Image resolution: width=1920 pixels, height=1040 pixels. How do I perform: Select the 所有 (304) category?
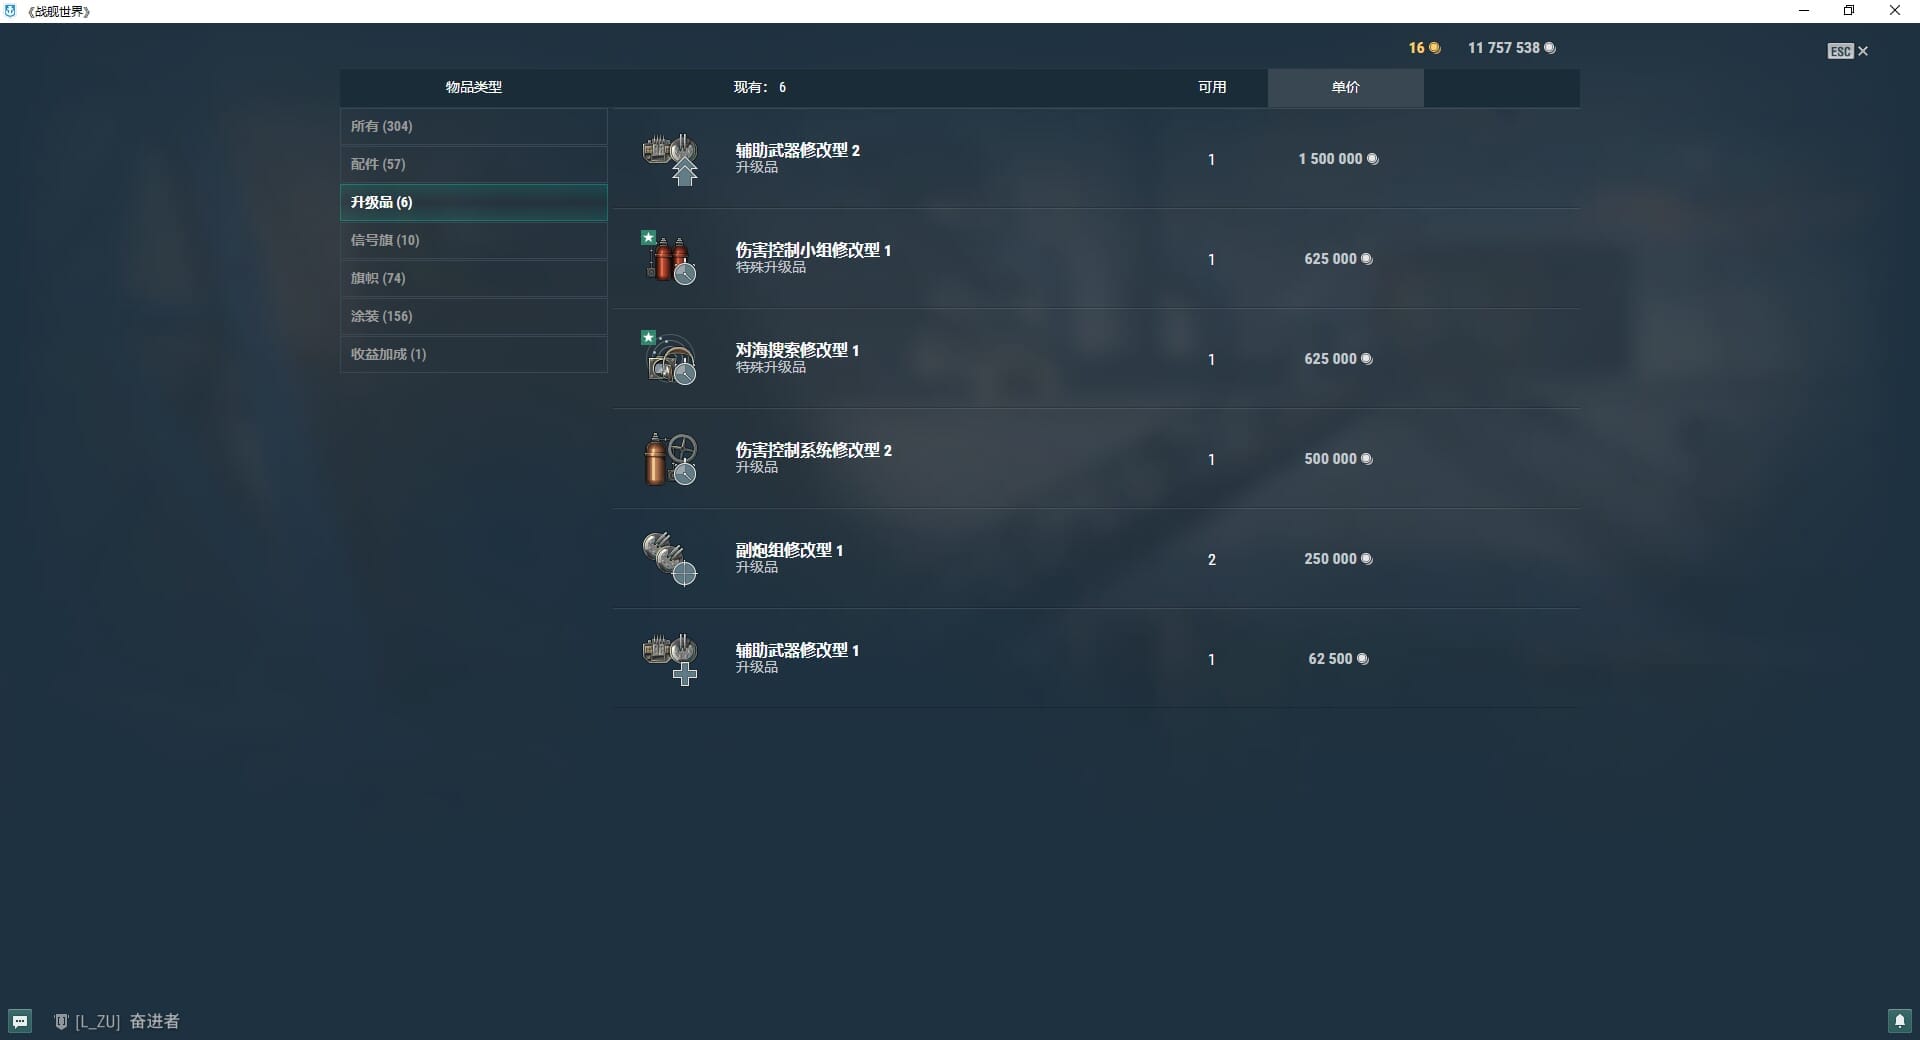point(473,126)
